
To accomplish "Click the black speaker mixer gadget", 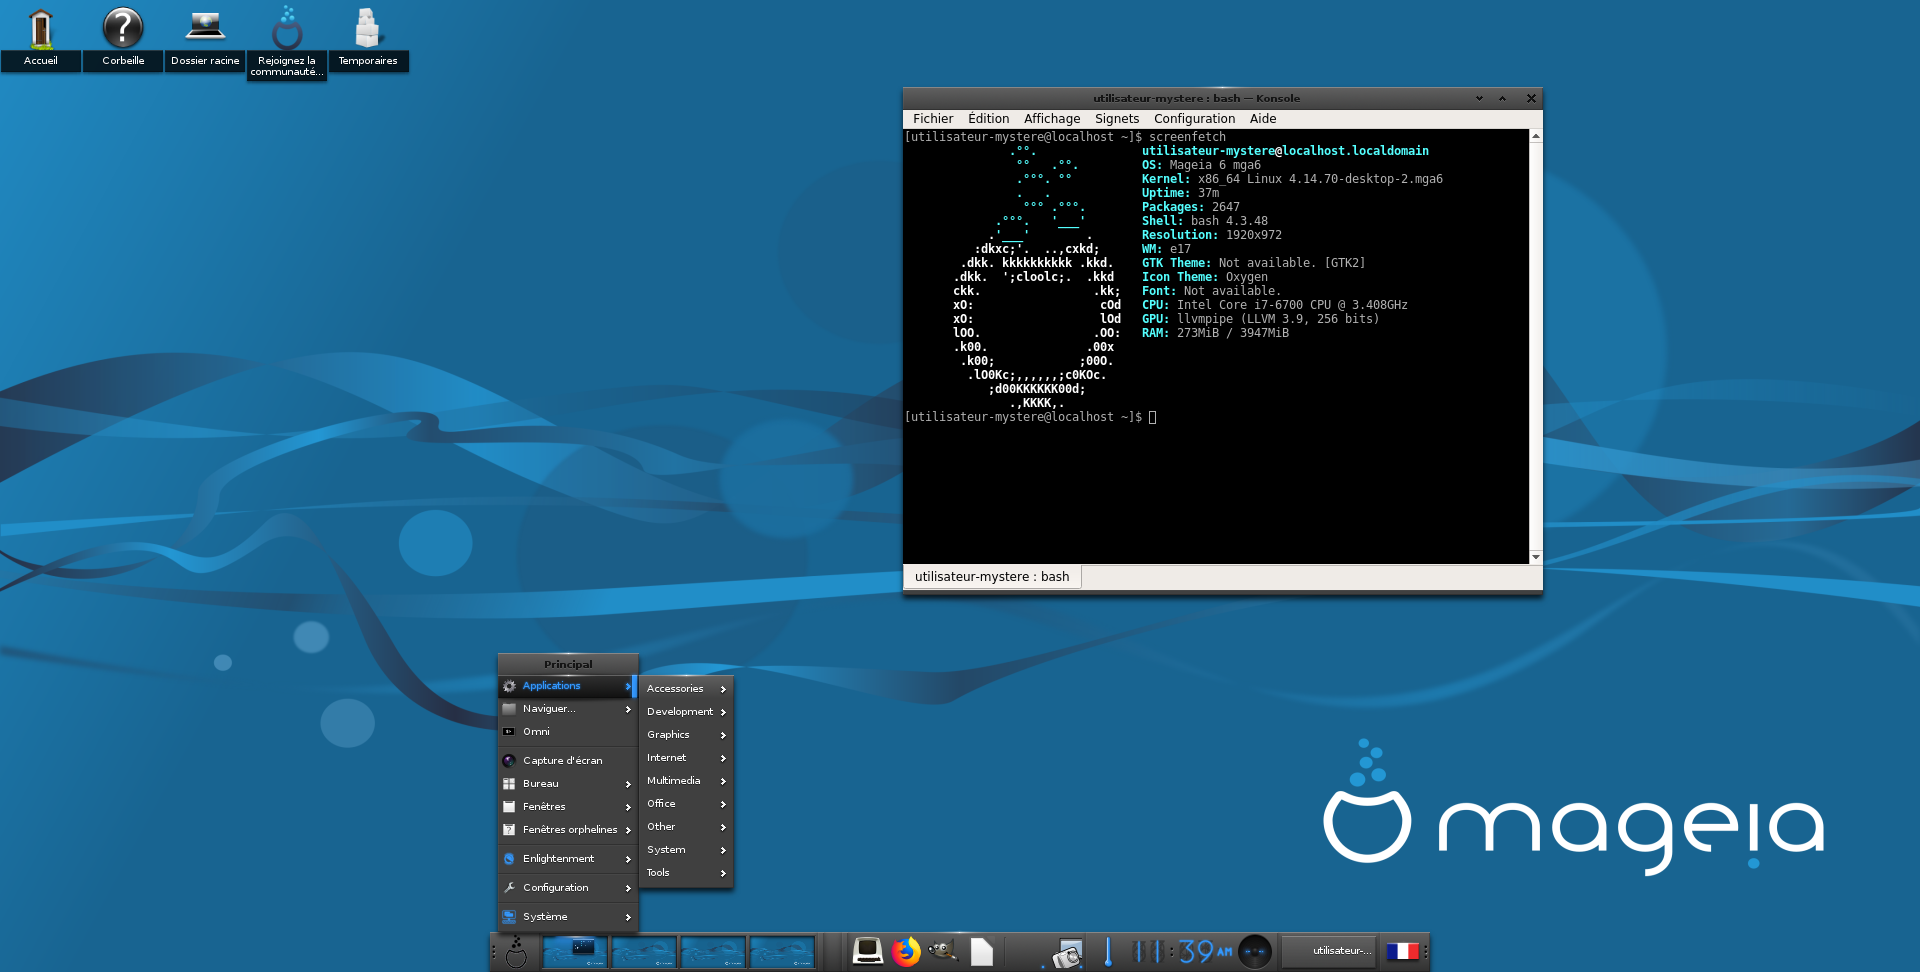I will click(x=1255, y=951).
